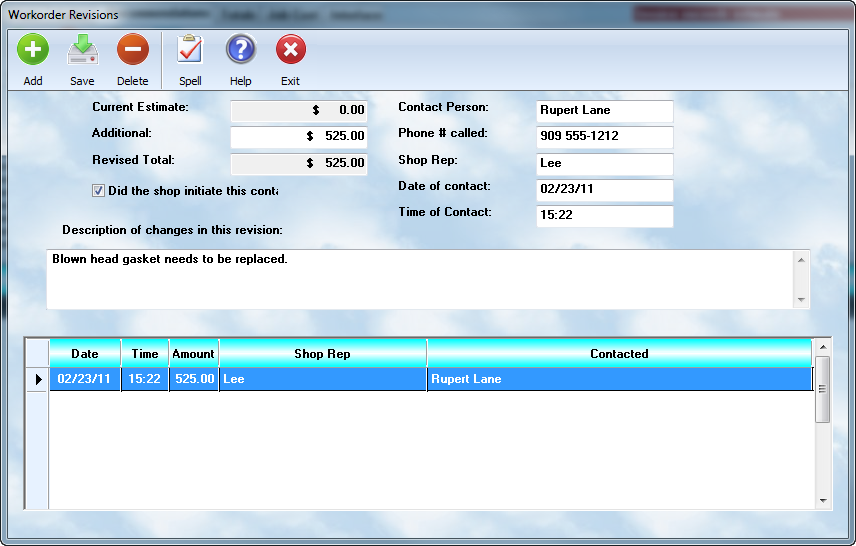The image size is (856, 546).
Task: Toggle the shop-initiated contact checkbox
Action: pos(98,190)
